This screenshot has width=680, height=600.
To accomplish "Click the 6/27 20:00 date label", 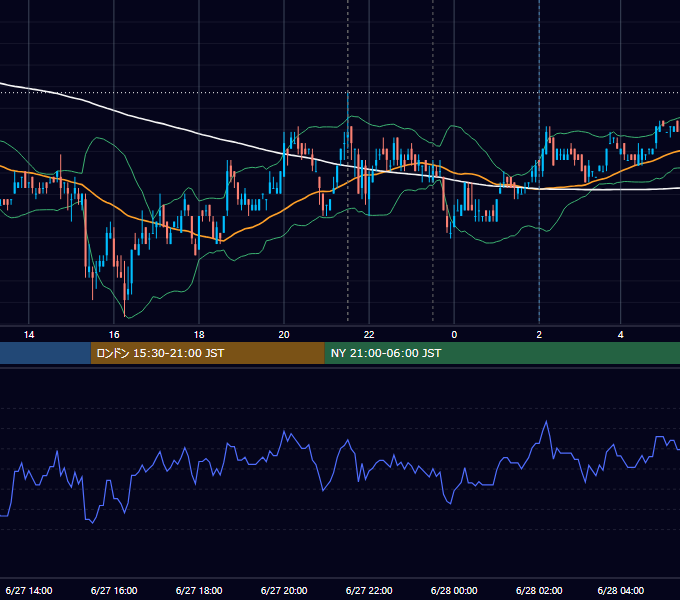I will click(x=284, y=590).
